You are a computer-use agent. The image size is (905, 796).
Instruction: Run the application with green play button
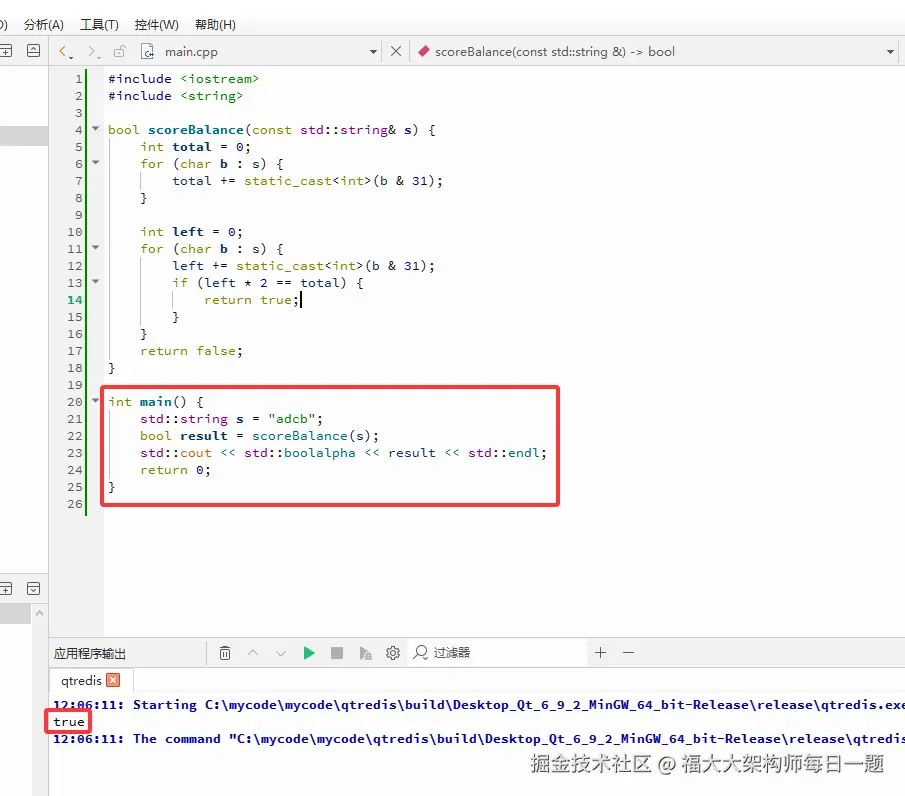[309, 653]
